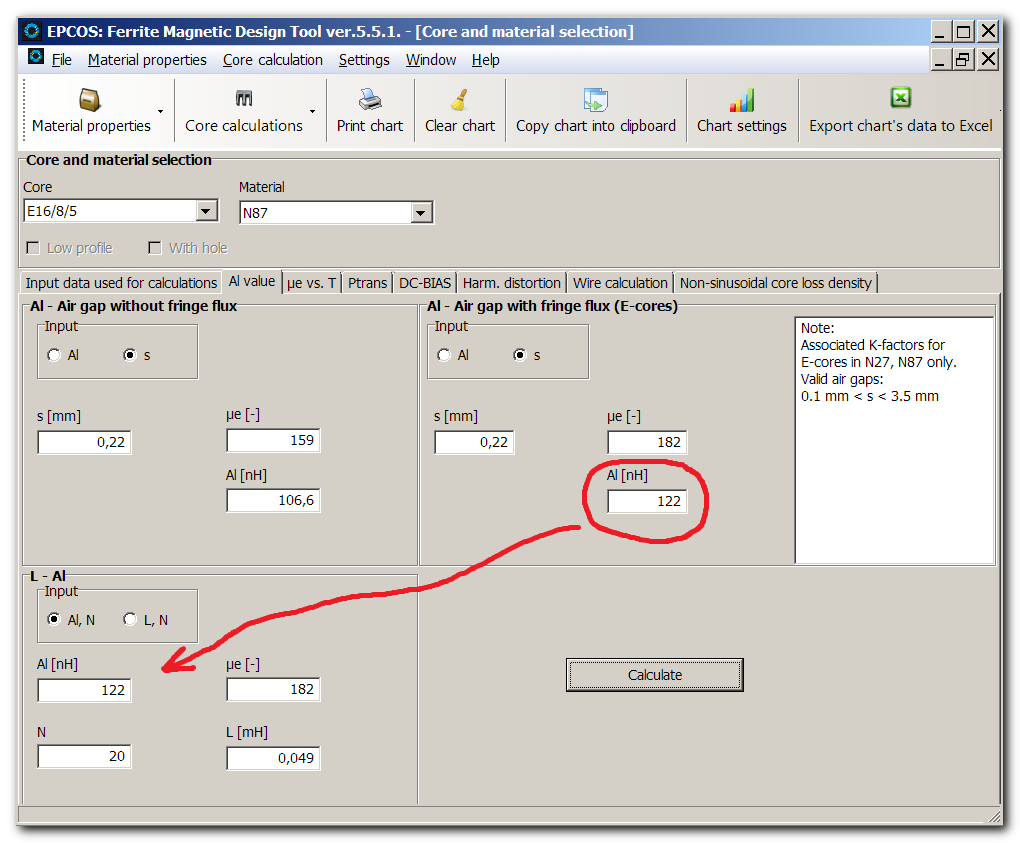Open the Material combo box arrow

coord(422,213)
